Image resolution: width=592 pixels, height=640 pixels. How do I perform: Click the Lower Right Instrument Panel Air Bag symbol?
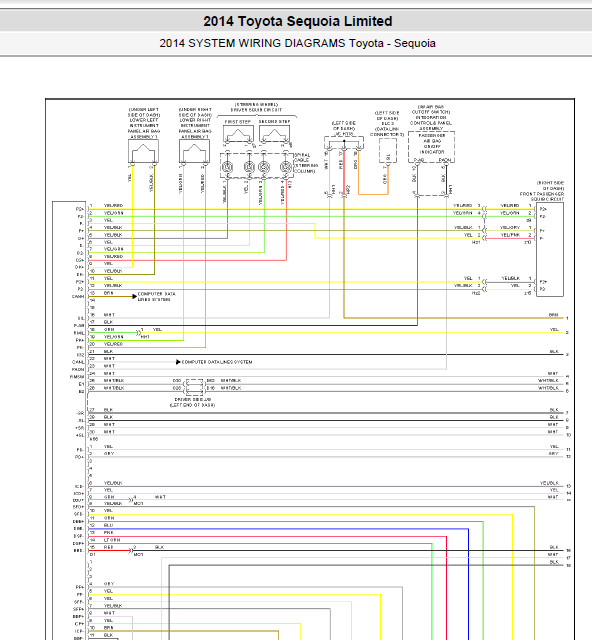click(194, 151)
